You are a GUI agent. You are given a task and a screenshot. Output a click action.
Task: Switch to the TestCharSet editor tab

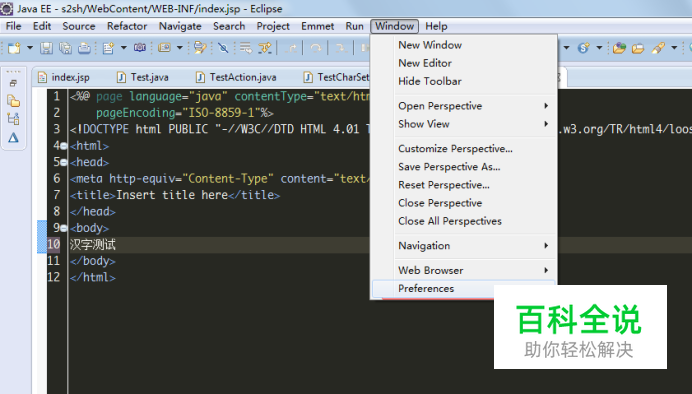click(336, 78)
